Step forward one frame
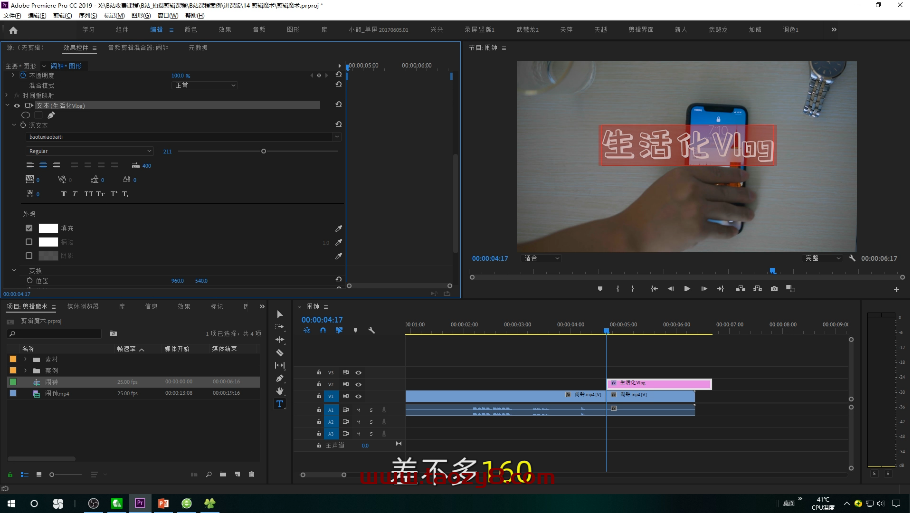This screenshot has width=910, height=514. 704,288
